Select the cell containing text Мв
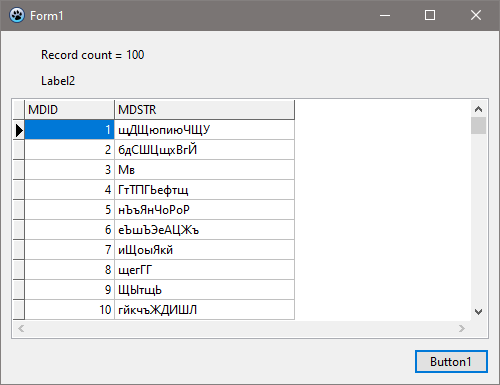Viewport: 500px width, 385px height. click(x=204, y=170)
